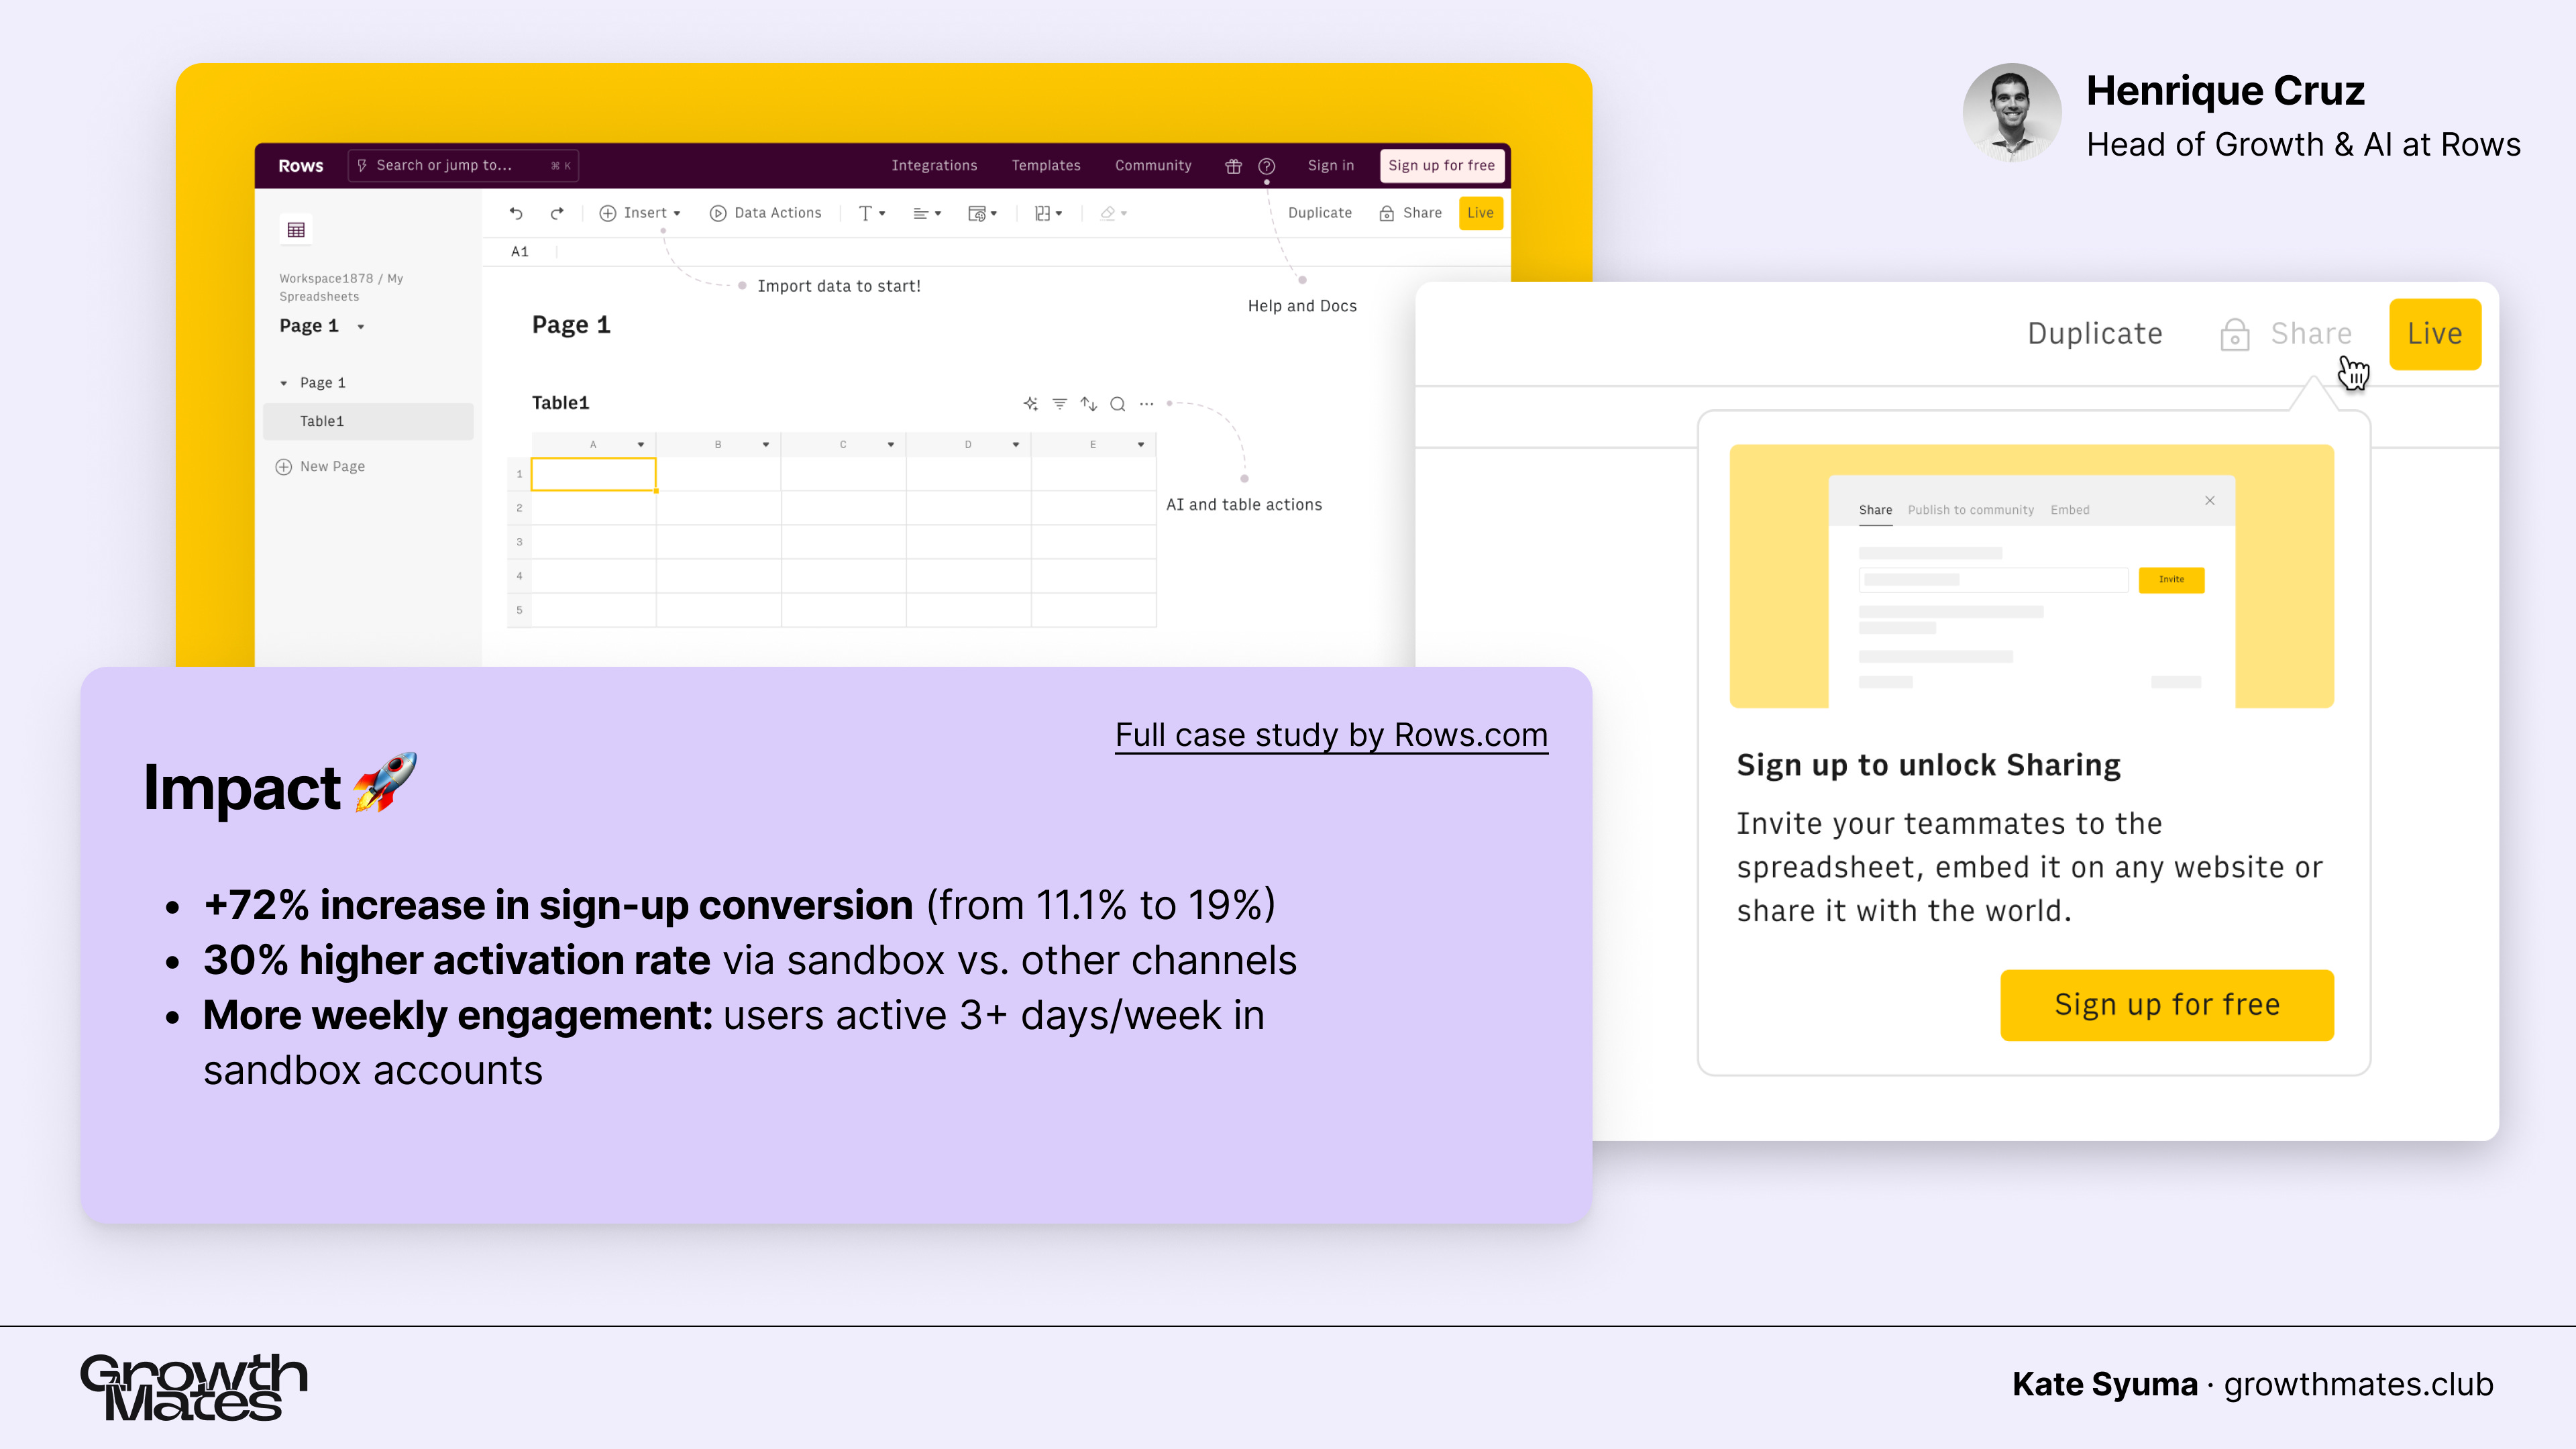Collapse the Page 1 tree item
This screenshot has height=1449, width=2576.
pos(284,383)
